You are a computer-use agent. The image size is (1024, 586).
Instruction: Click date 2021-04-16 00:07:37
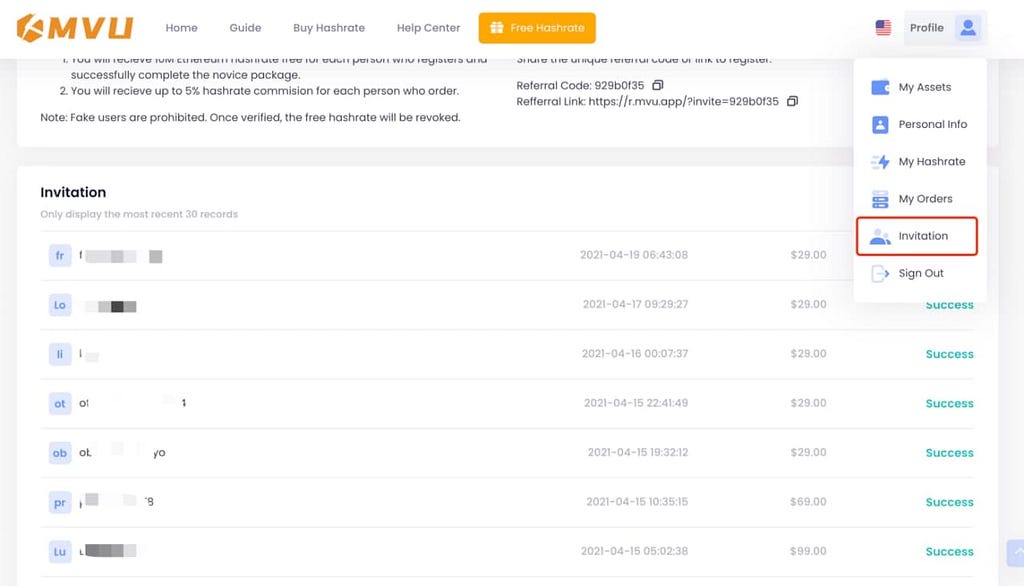pyautogui.click(x=635, y=353)
